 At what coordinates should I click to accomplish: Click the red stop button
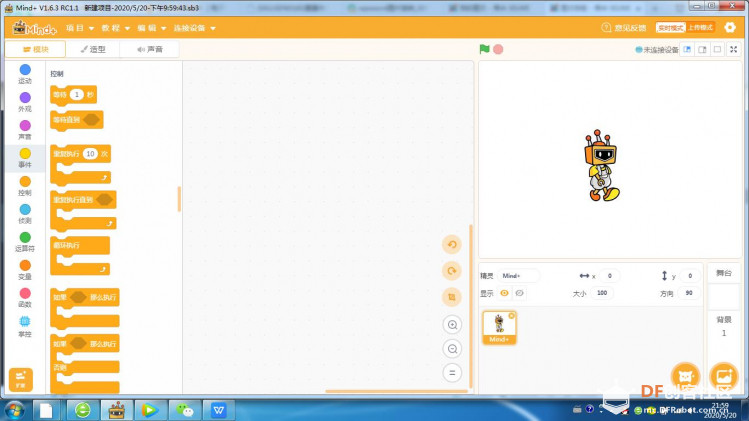498,49
